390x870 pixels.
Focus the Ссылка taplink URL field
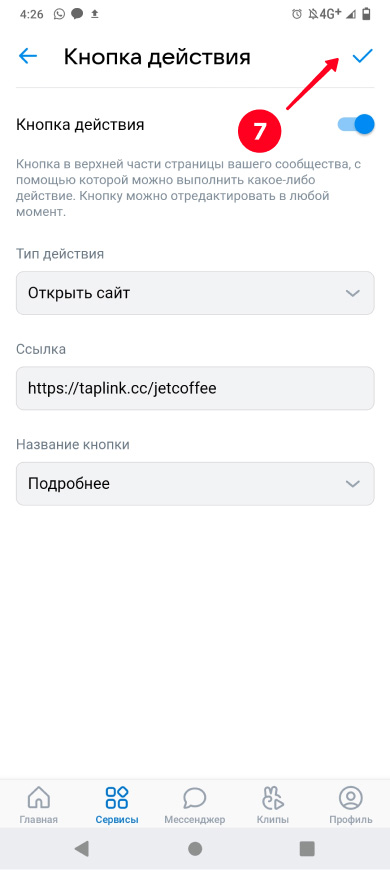point(195,388)
